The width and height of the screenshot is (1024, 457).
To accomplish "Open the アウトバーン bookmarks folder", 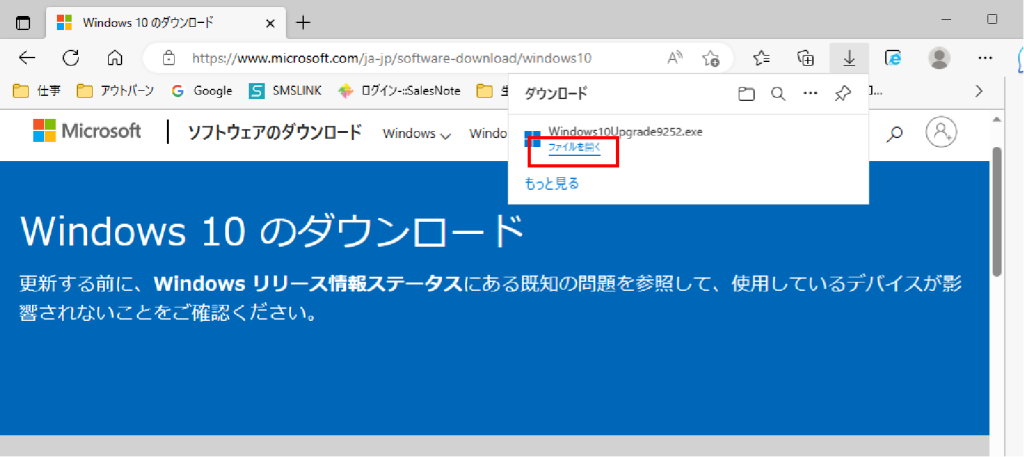I will [115, 91].
